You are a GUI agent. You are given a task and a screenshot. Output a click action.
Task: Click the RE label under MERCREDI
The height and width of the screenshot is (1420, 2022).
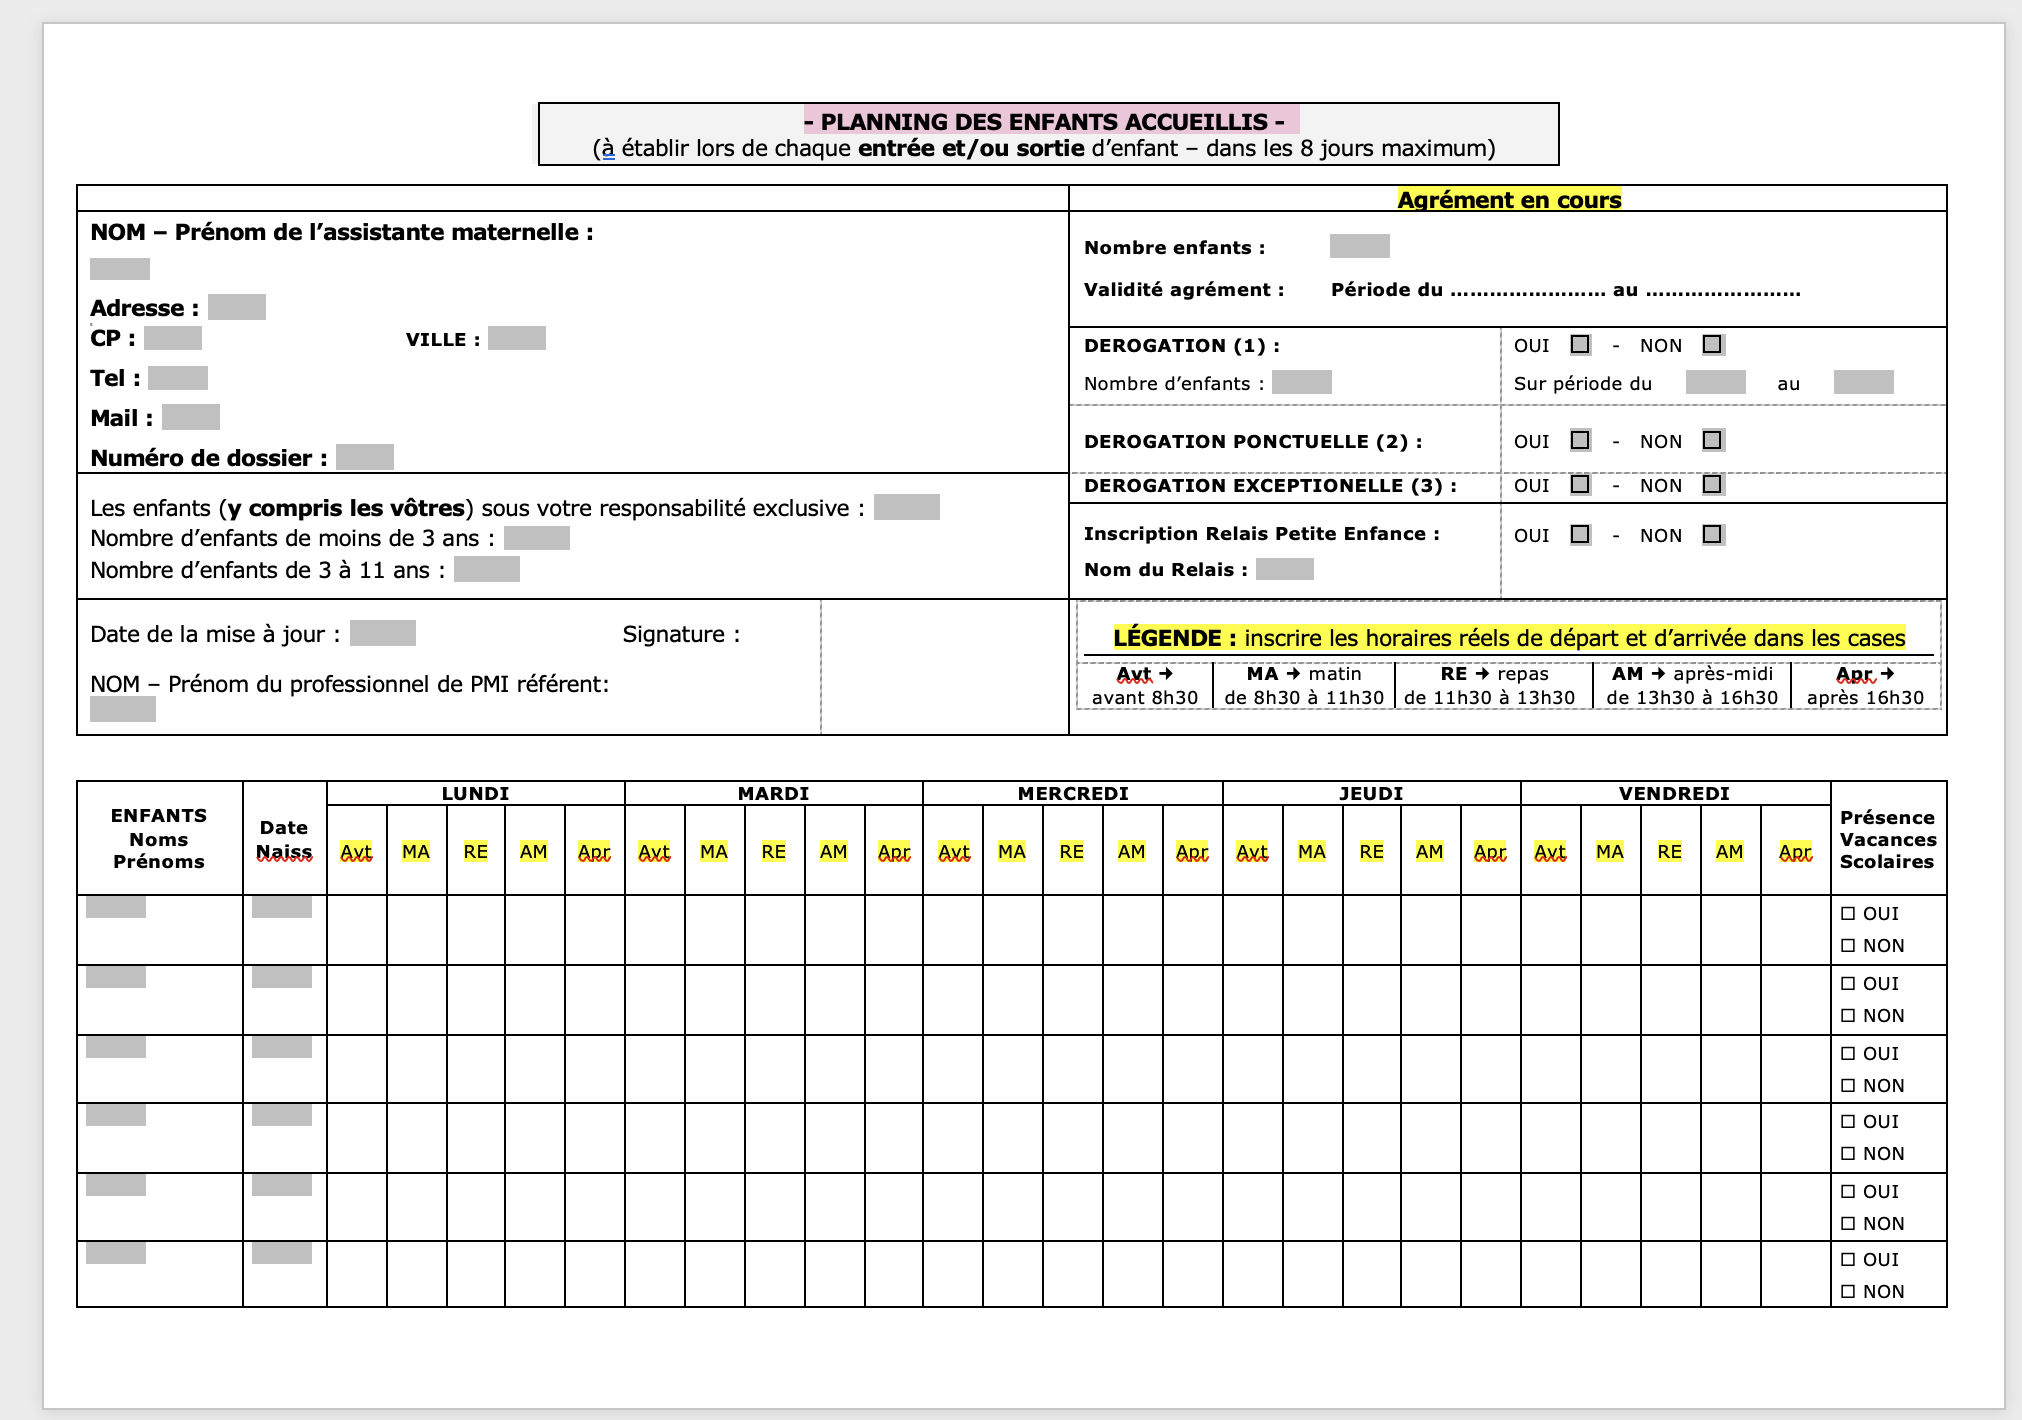pyautogui.click(x=1072, y=852)
